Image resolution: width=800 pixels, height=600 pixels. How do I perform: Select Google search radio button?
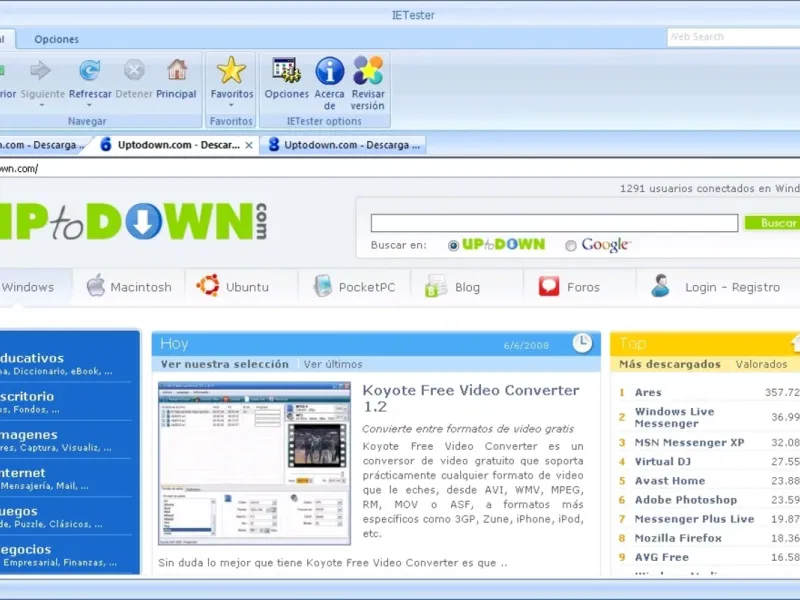click(x=571, y=246)
